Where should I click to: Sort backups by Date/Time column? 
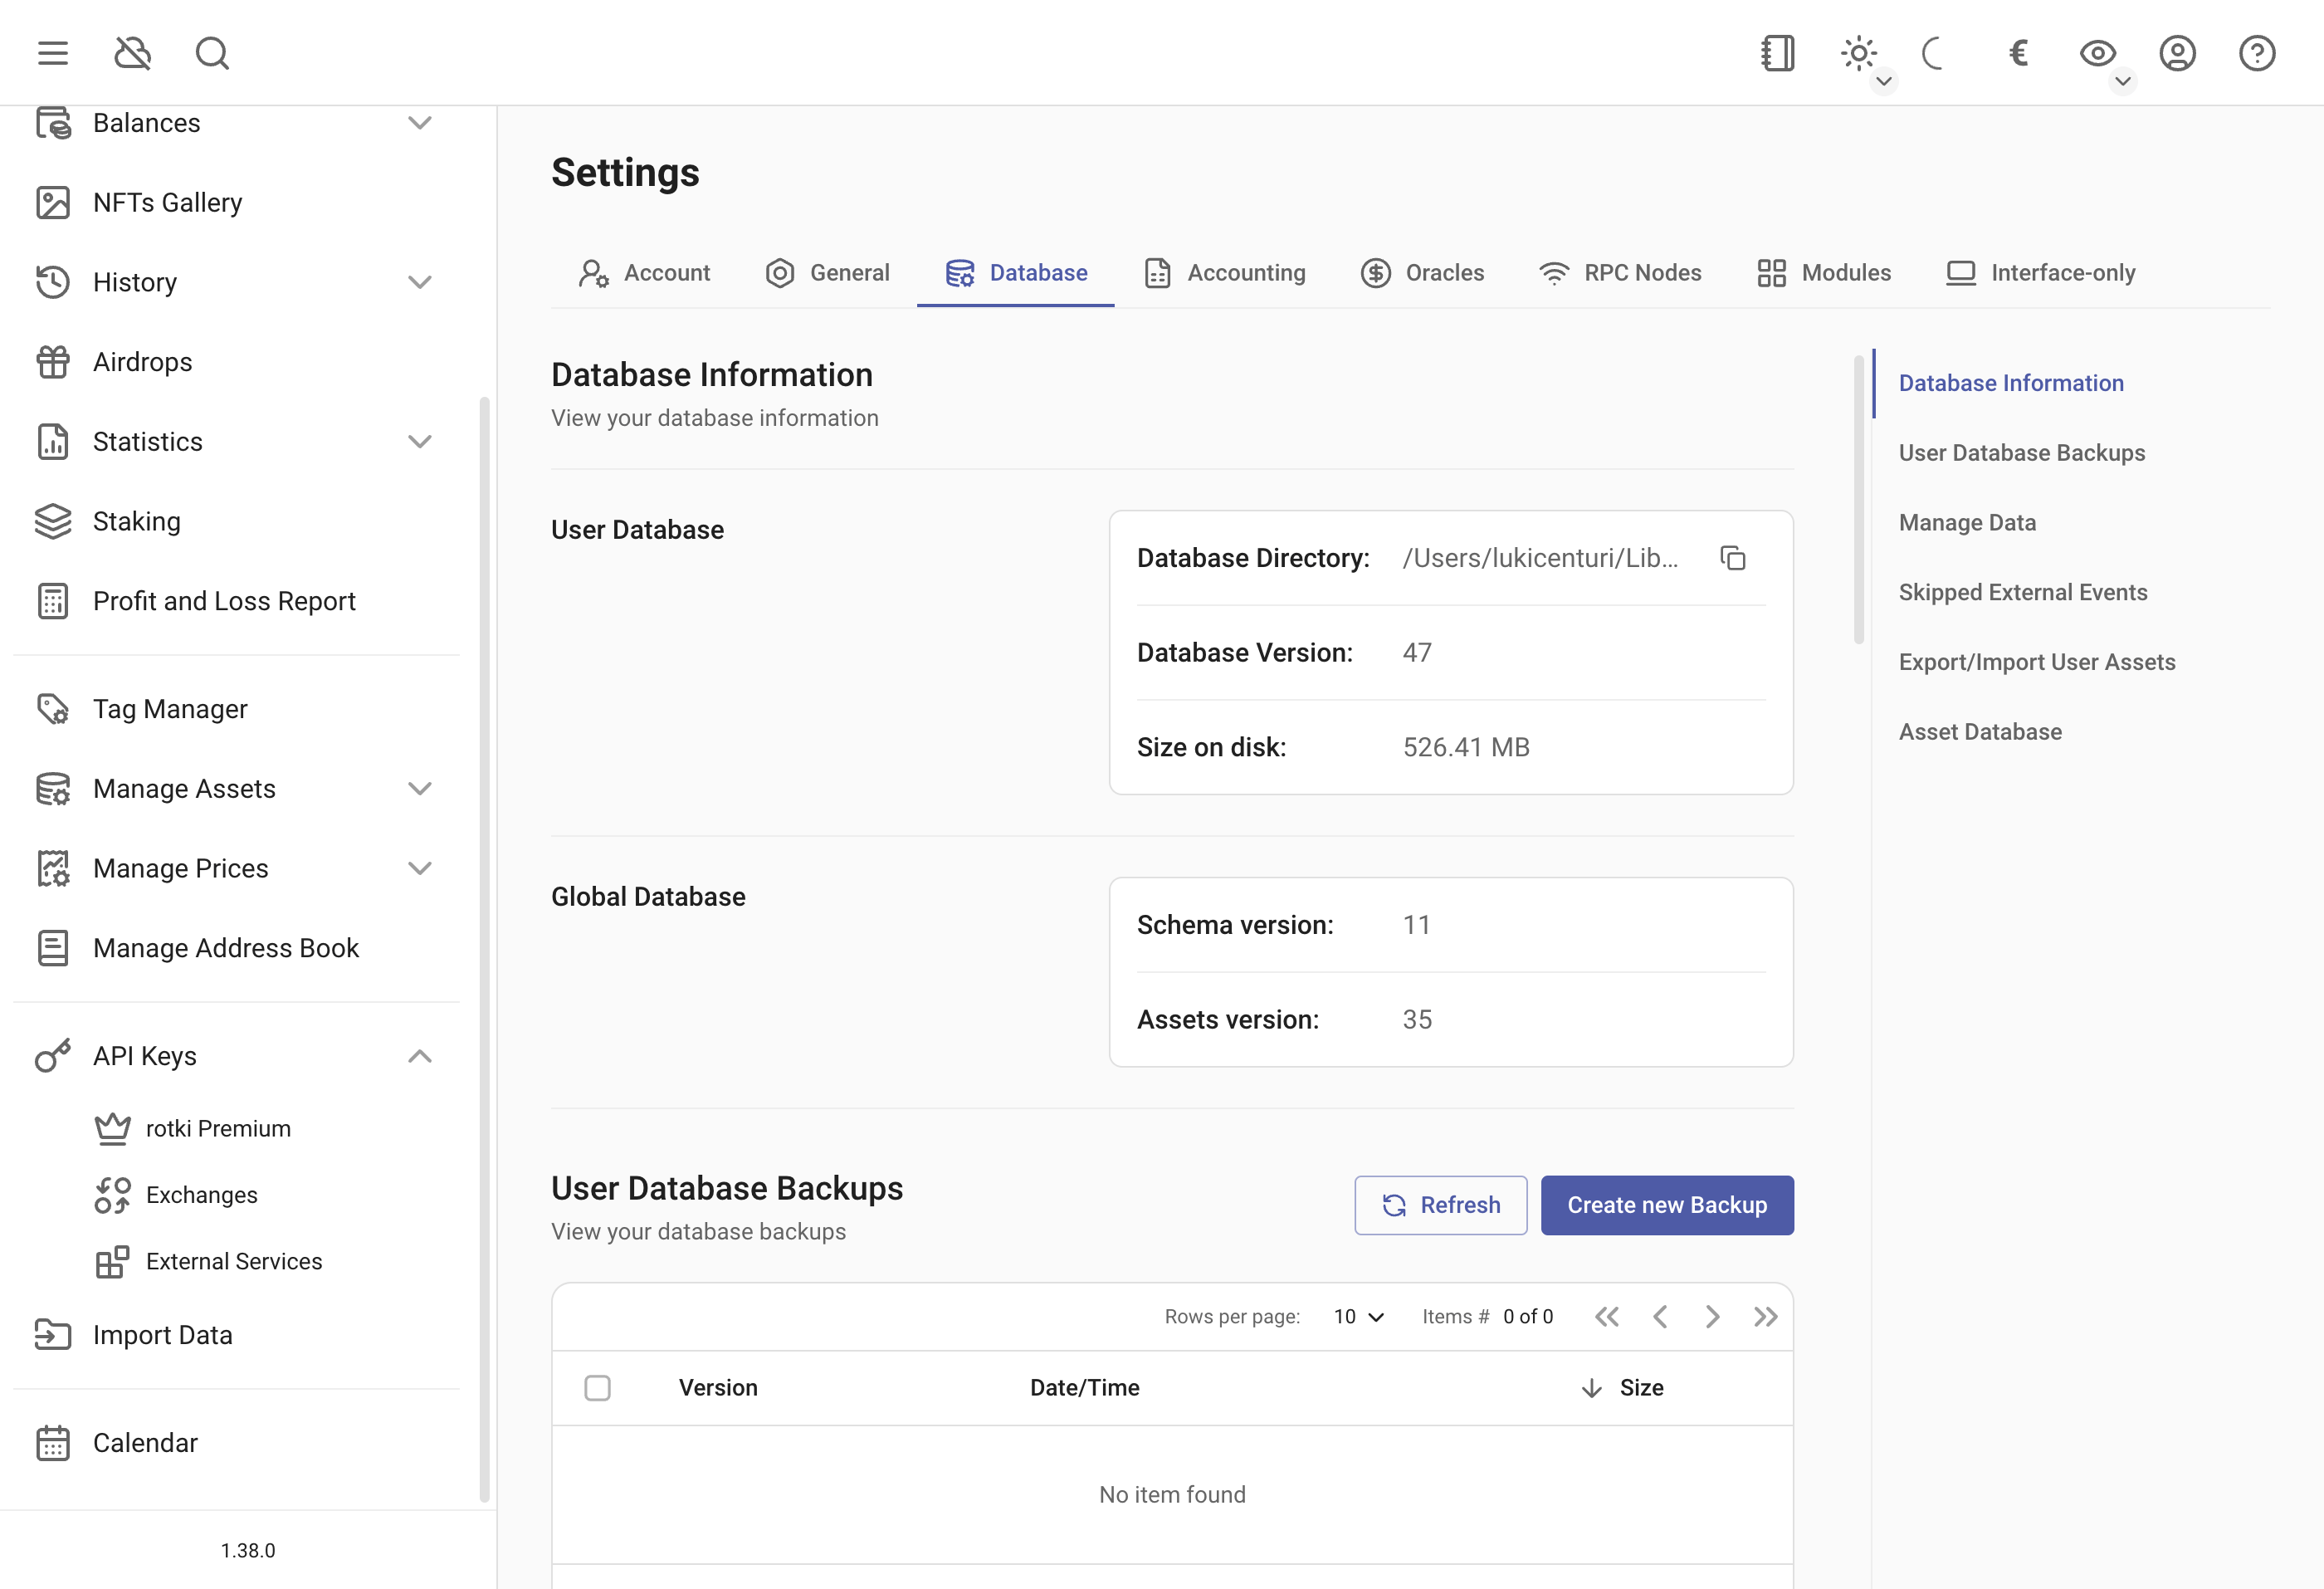(1085, 1388)
